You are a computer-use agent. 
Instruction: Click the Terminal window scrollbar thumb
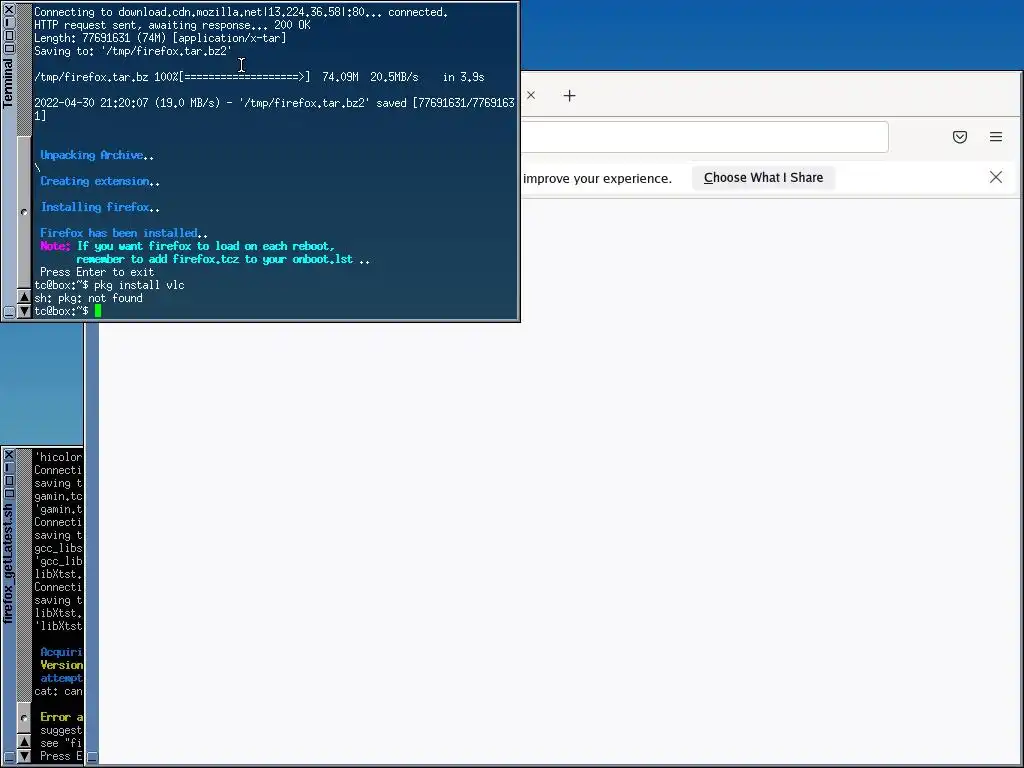pyautogui.click(x=24, y=212)
